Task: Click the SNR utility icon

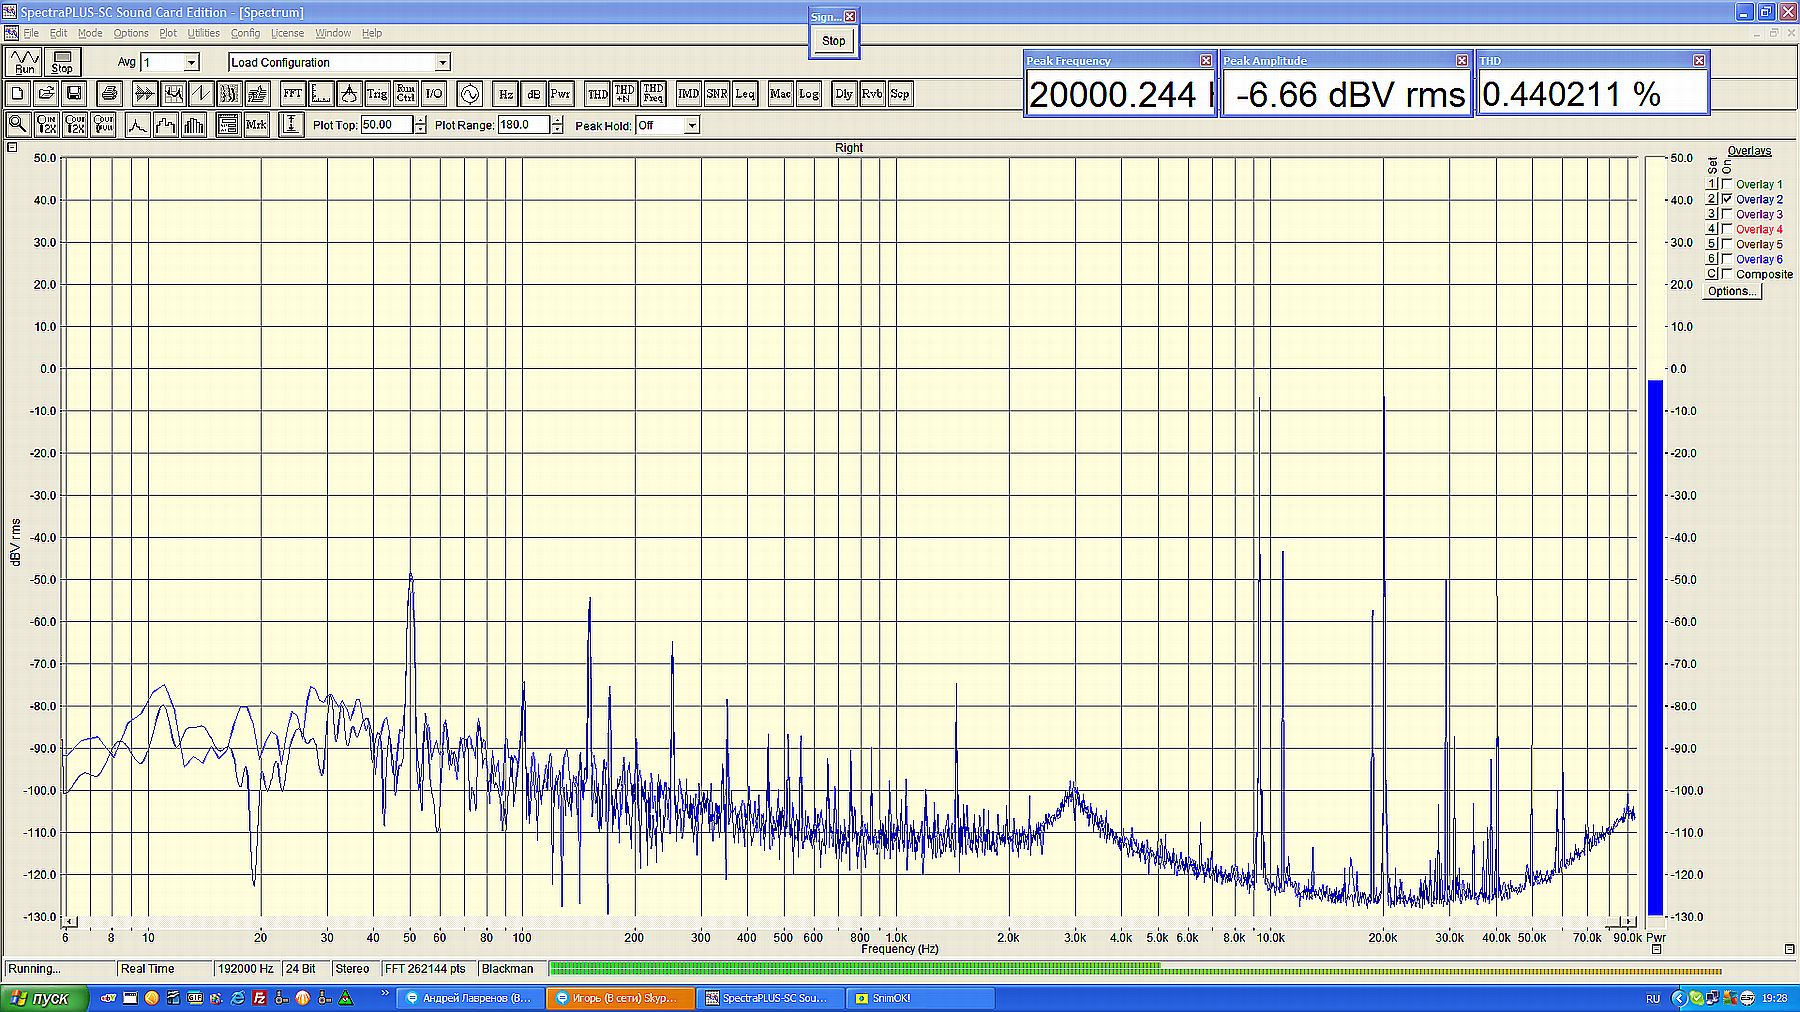Action: click(717, 94)
